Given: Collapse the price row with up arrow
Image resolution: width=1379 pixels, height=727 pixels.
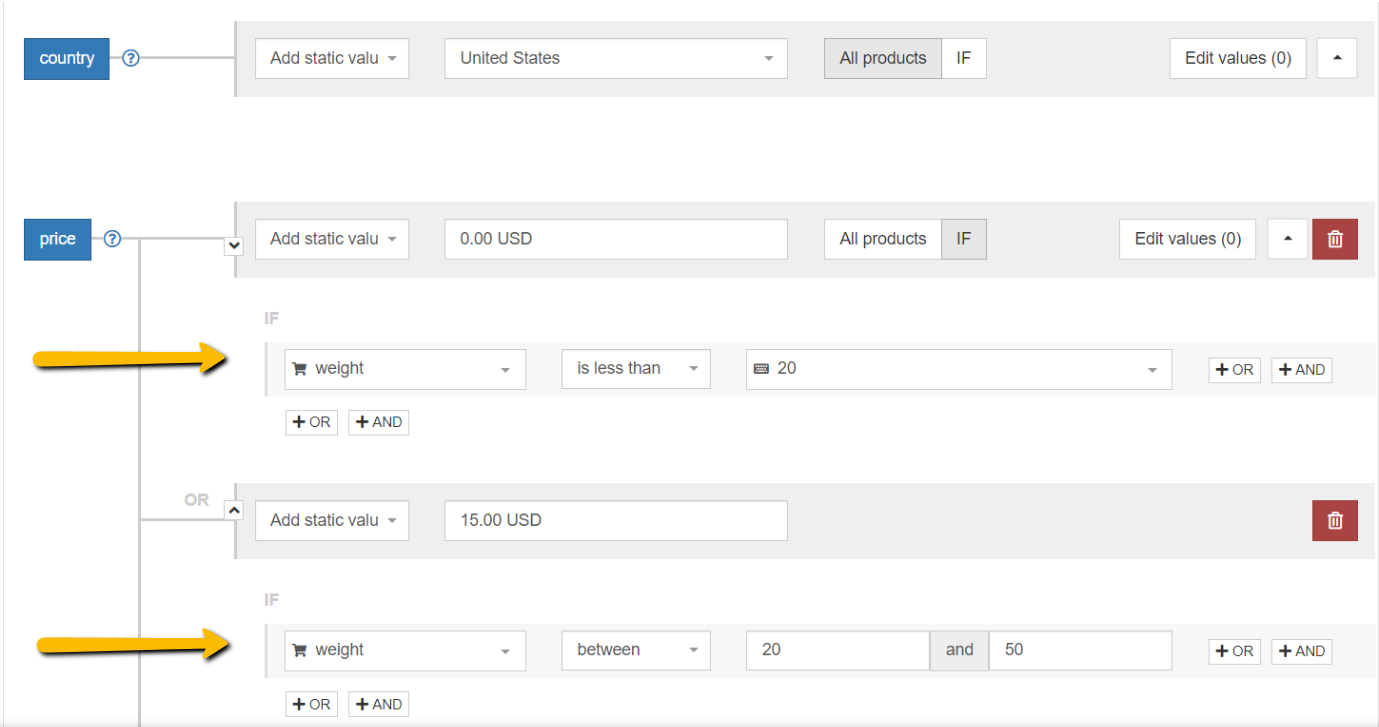Looking at the screenshot, I should click(x=1287, y=239).
